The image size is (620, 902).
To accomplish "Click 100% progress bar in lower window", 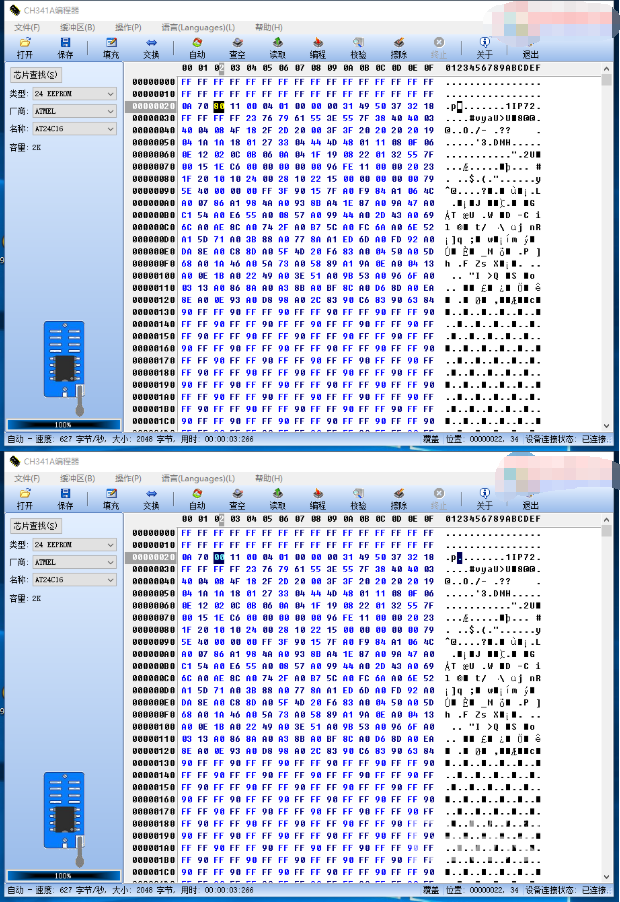I will tap(63, 876).
